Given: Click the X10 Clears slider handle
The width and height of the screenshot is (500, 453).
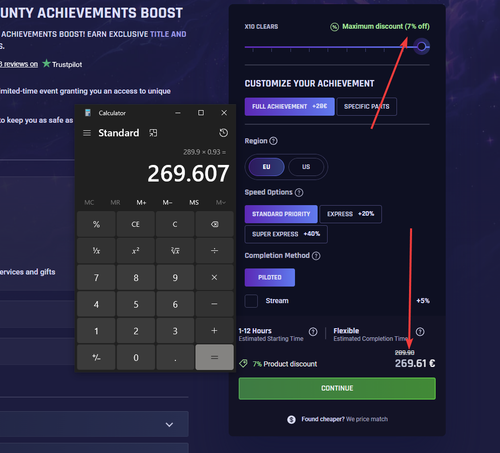Looking at the screenshot, I should coord(422,47).
